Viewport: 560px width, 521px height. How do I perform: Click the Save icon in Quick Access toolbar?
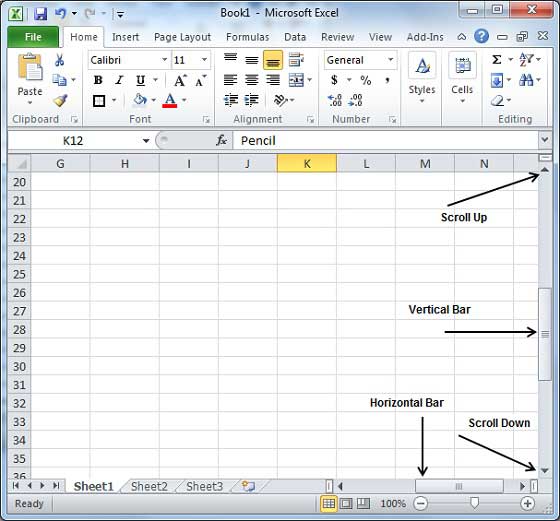pyautogui.click(x=40, y=14)
